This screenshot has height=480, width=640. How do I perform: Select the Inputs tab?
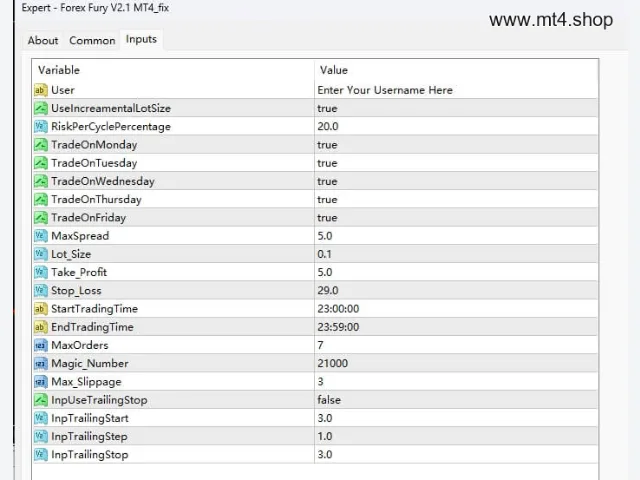pos(141,39)
